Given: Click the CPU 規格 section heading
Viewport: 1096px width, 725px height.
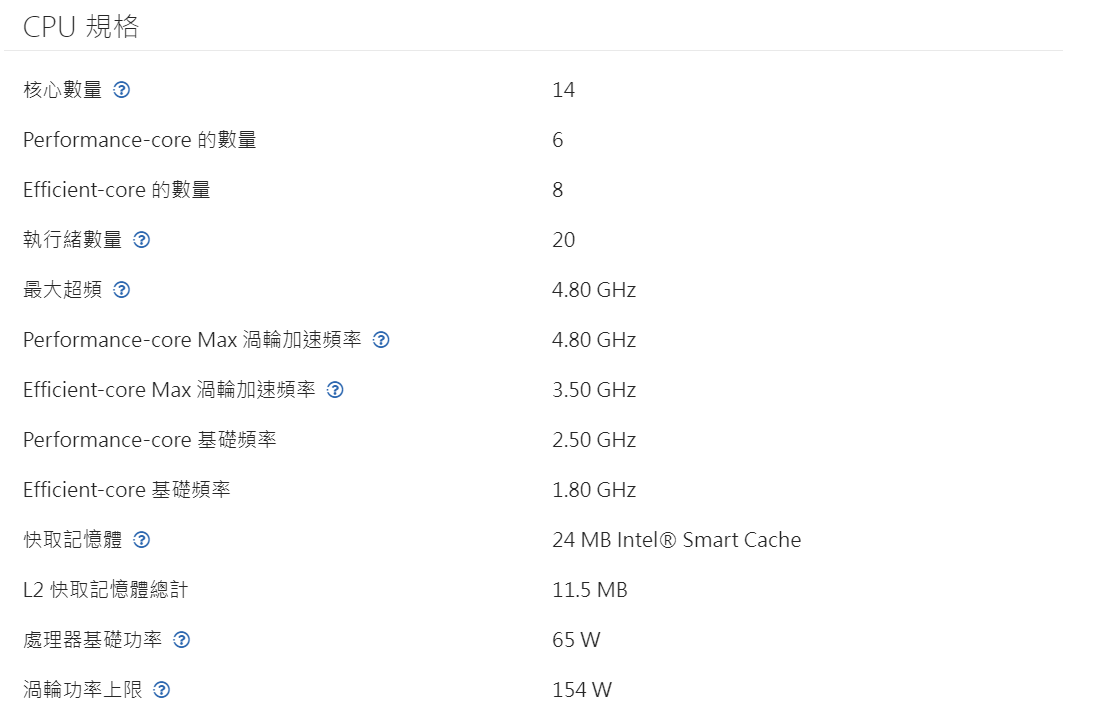Looking at the screenshot, I should 81,27.
